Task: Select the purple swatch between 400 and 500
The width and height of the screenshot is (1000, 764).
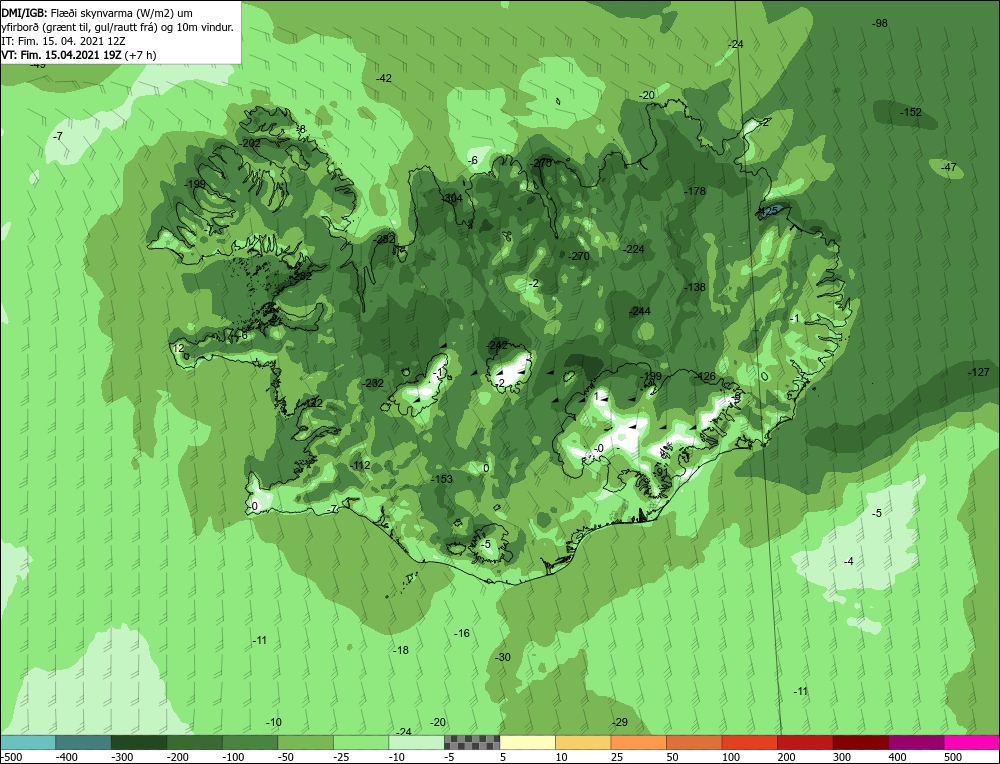Action: coord(916,742)
